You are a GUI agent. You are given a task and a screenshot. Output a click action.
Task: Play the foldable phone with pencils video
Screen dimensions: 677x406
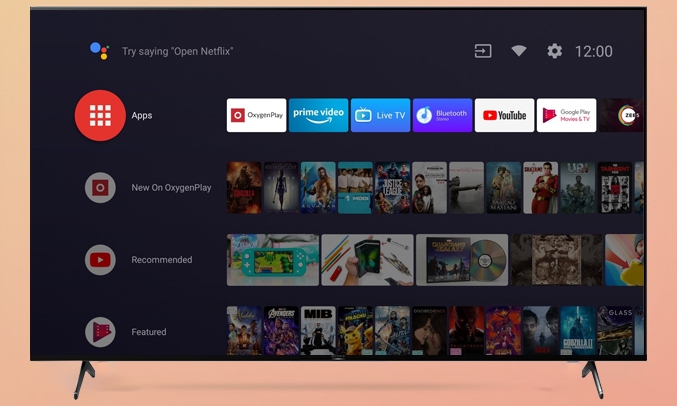click(367, 260)
